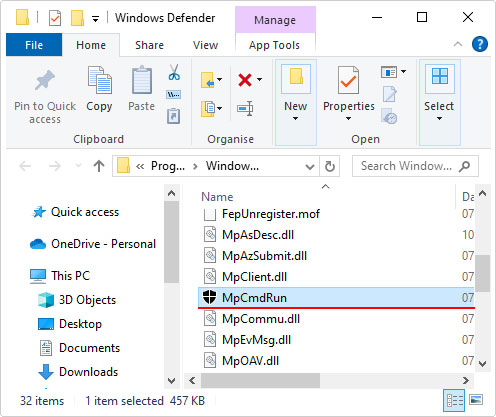Click the Select ribbon icon
The image size is (496, 417).
(440, 76)
